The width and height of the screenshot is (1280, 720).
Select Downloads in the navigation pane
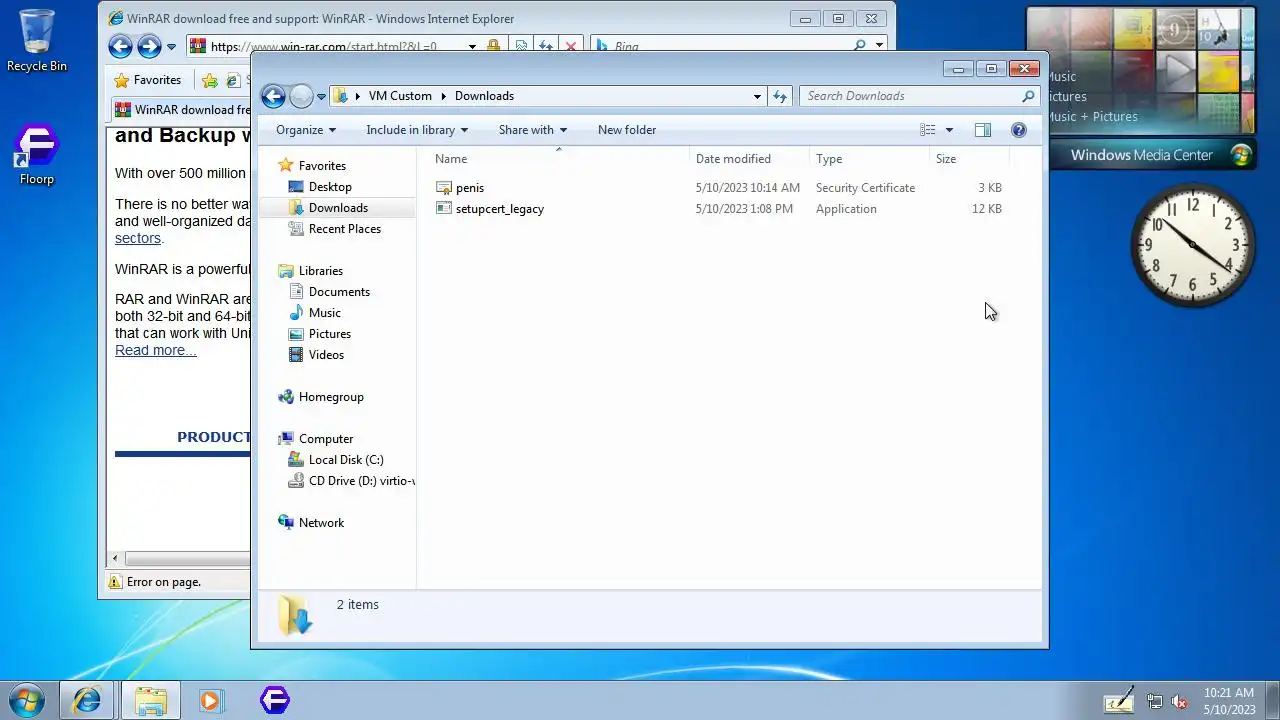[x=338, y=208]
